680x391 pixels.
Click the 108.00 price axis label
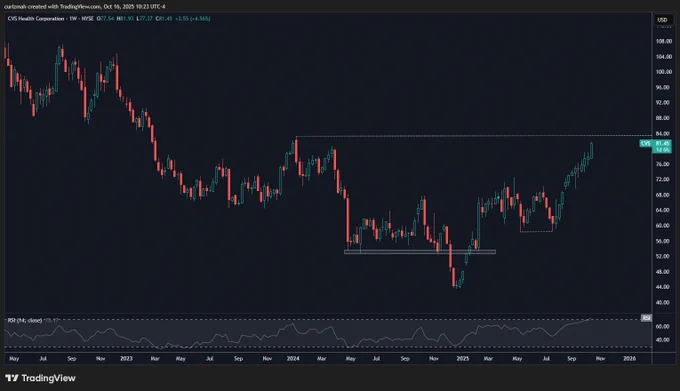coord(664,42)
